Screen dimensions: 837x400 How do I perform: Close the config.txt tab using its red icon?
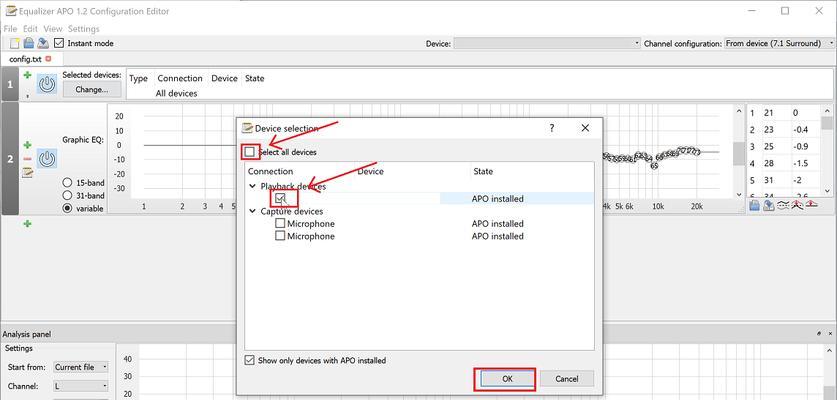pos(49,59)
